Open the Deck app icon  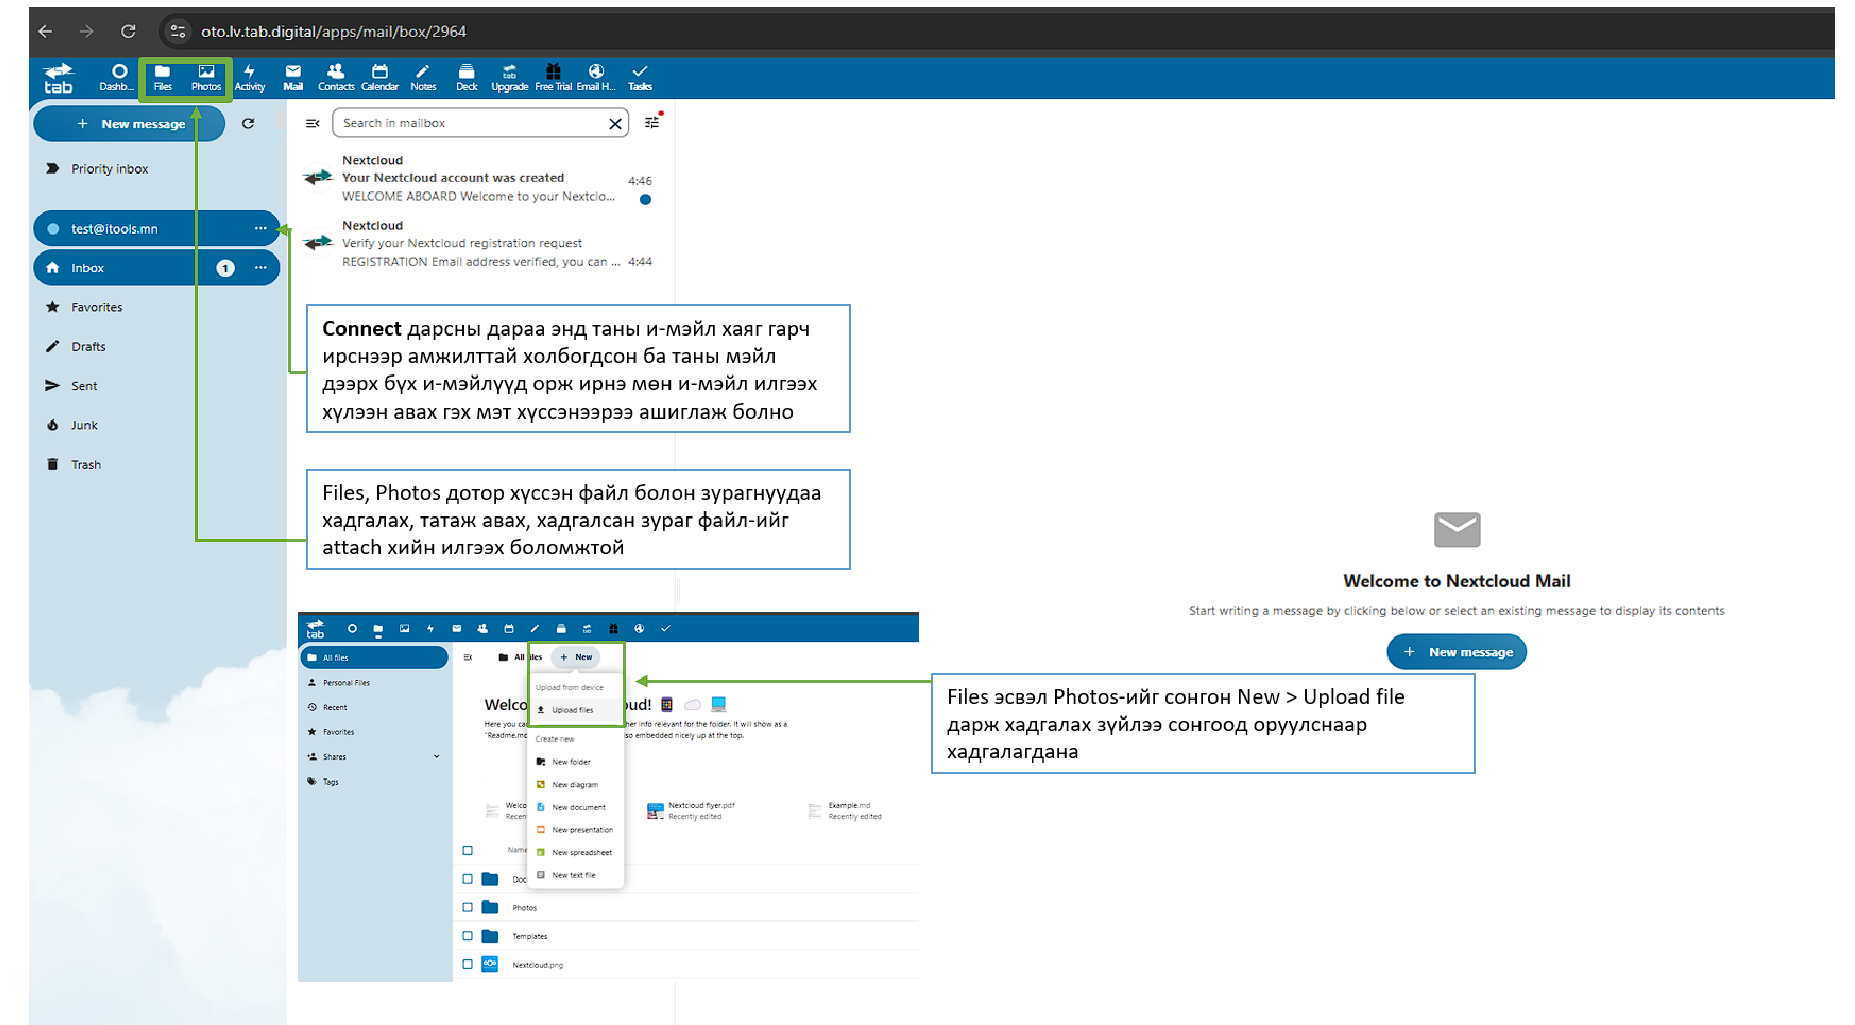[x=466, y=77]
